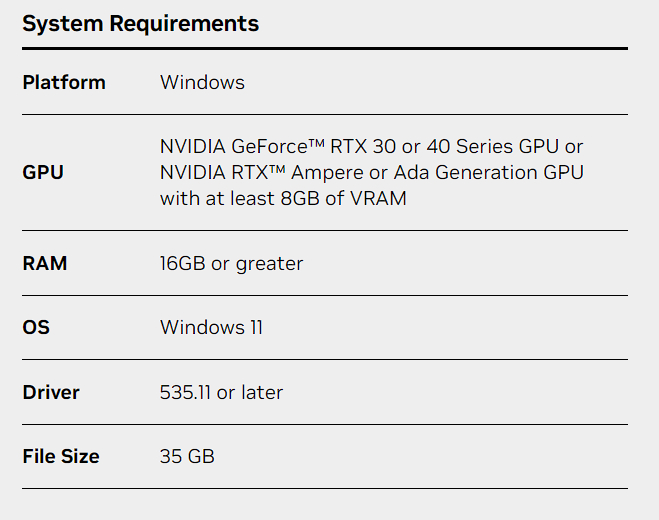
Task: Click the Driver row label
Action: pos(52,392)
